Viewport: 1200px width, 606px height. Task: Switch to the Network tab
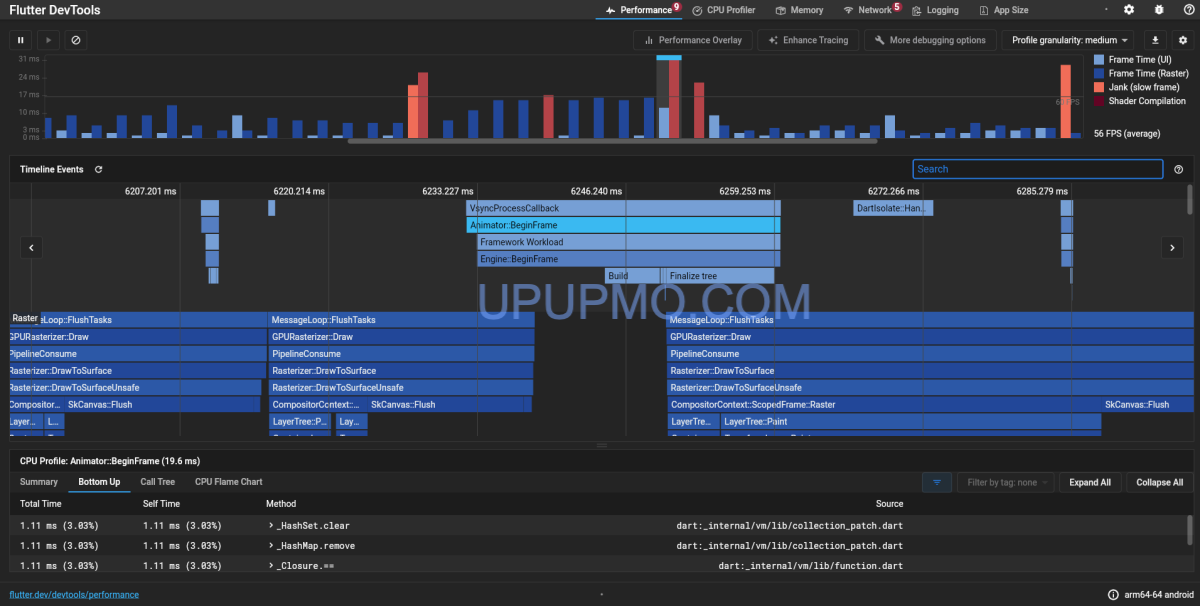(x=871, y=10)
